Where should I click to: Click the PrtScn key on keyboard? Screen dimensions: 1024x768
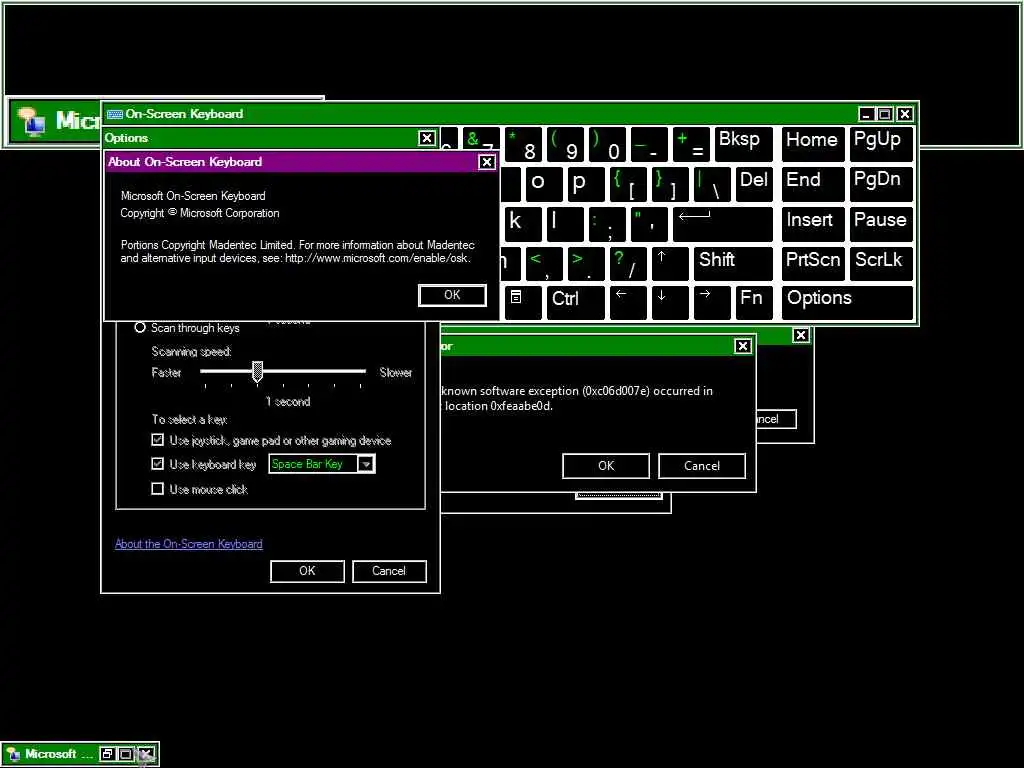click(813, 264)
